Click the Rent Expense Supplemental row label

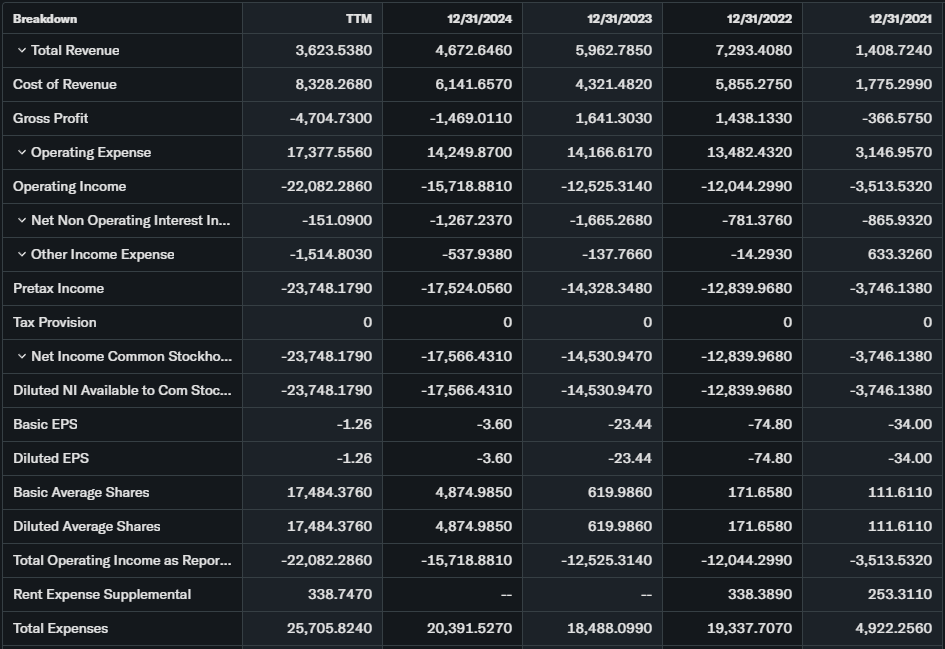click(x=102, y=595)
